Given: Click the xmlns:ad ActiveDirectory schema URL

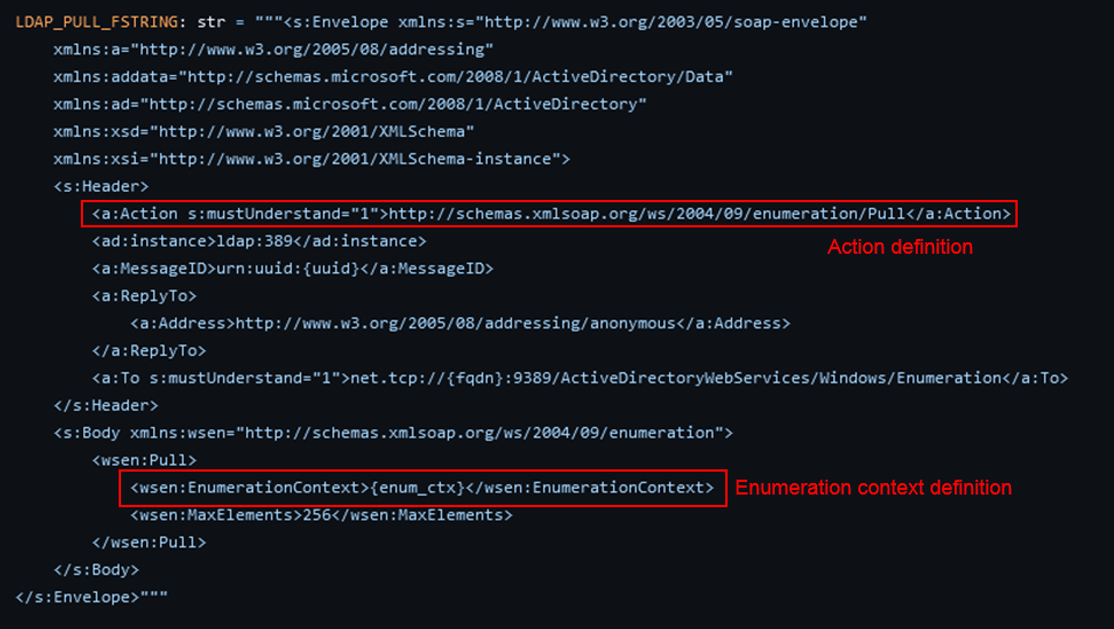Looking at the screenshot, I should tap(393, 104).
